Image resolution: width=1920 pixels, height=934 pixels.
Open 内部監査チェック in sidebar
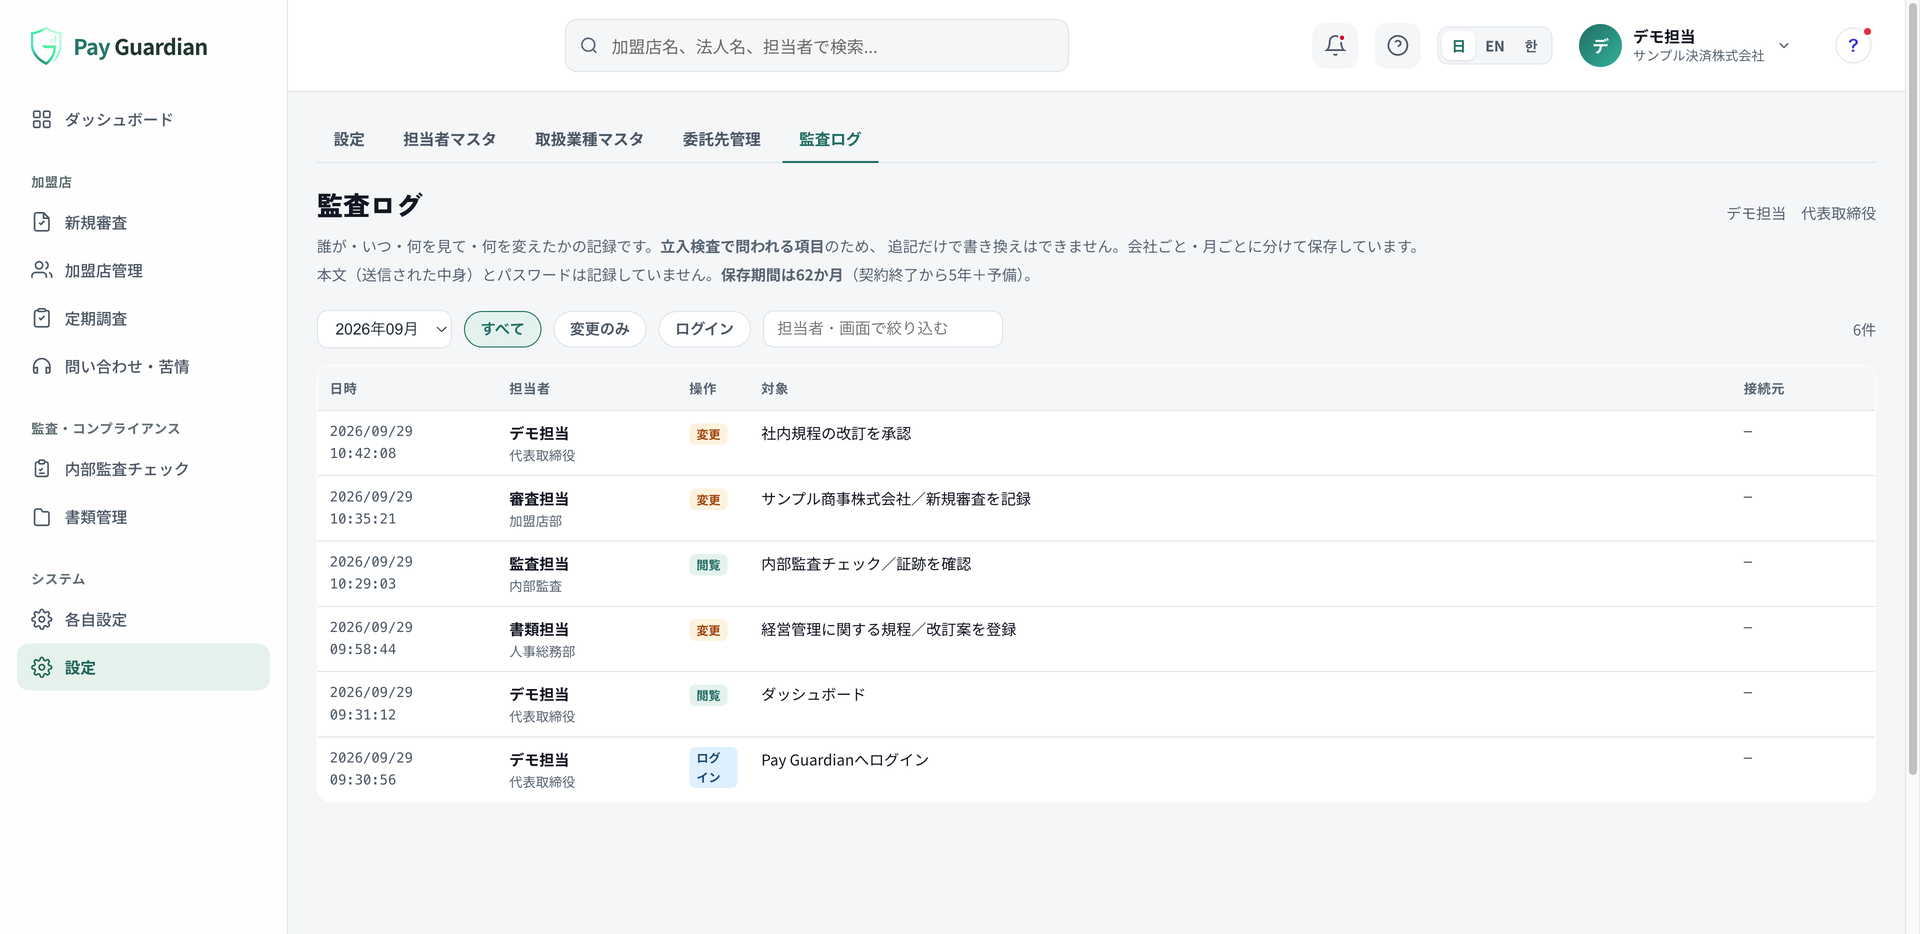pyautogui.click(x=143, y=469)
